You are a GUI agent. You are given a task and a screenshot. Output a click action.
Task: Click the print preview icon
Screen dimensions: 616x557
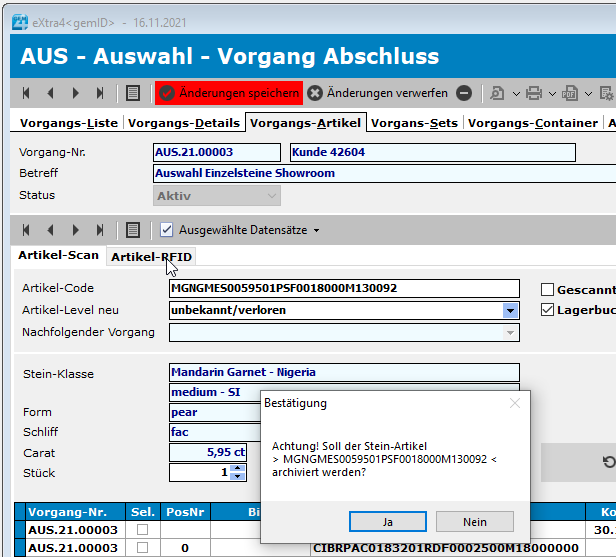click(497, 93)
